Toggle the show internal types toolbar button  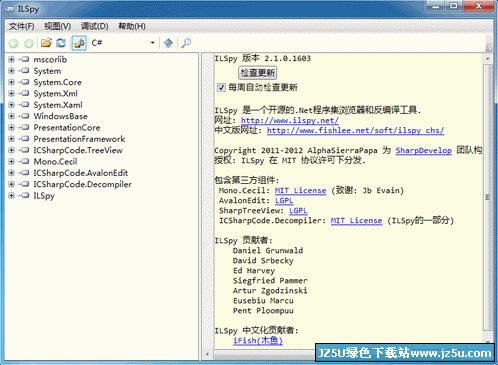coord(79,43)
